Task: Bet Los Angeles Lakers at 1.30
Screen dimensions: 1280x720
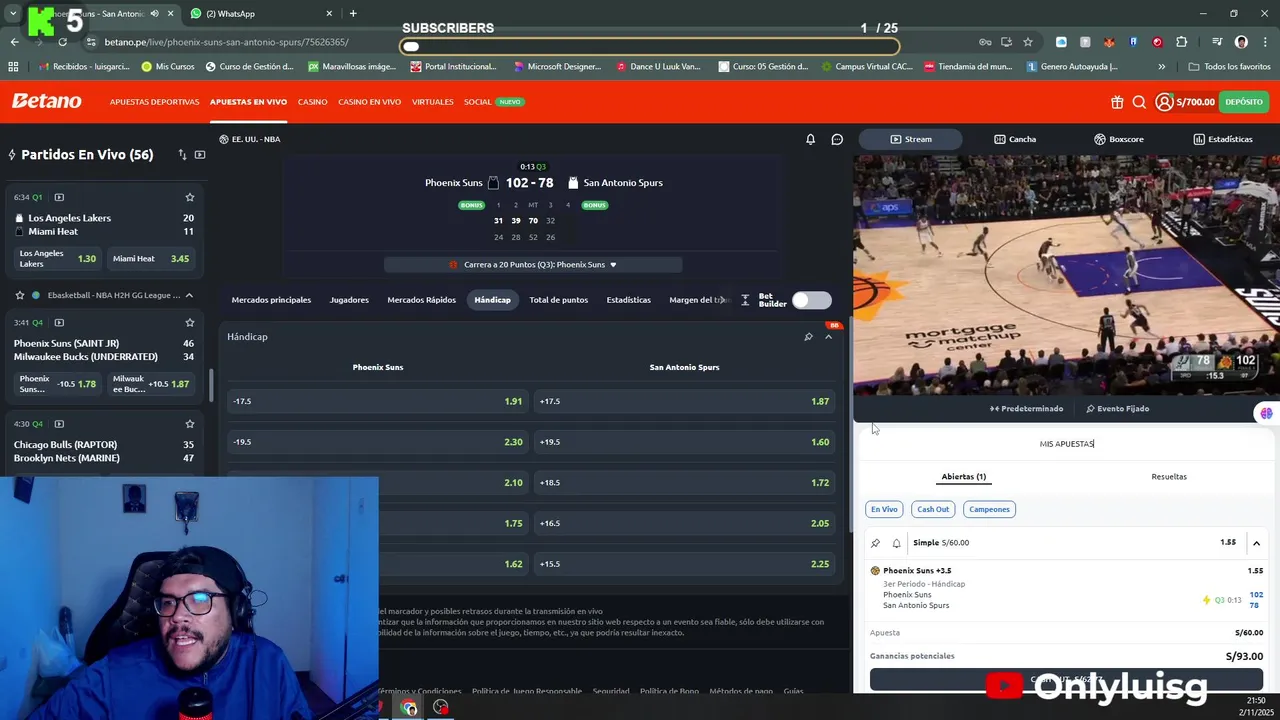Action: [58, 259]
